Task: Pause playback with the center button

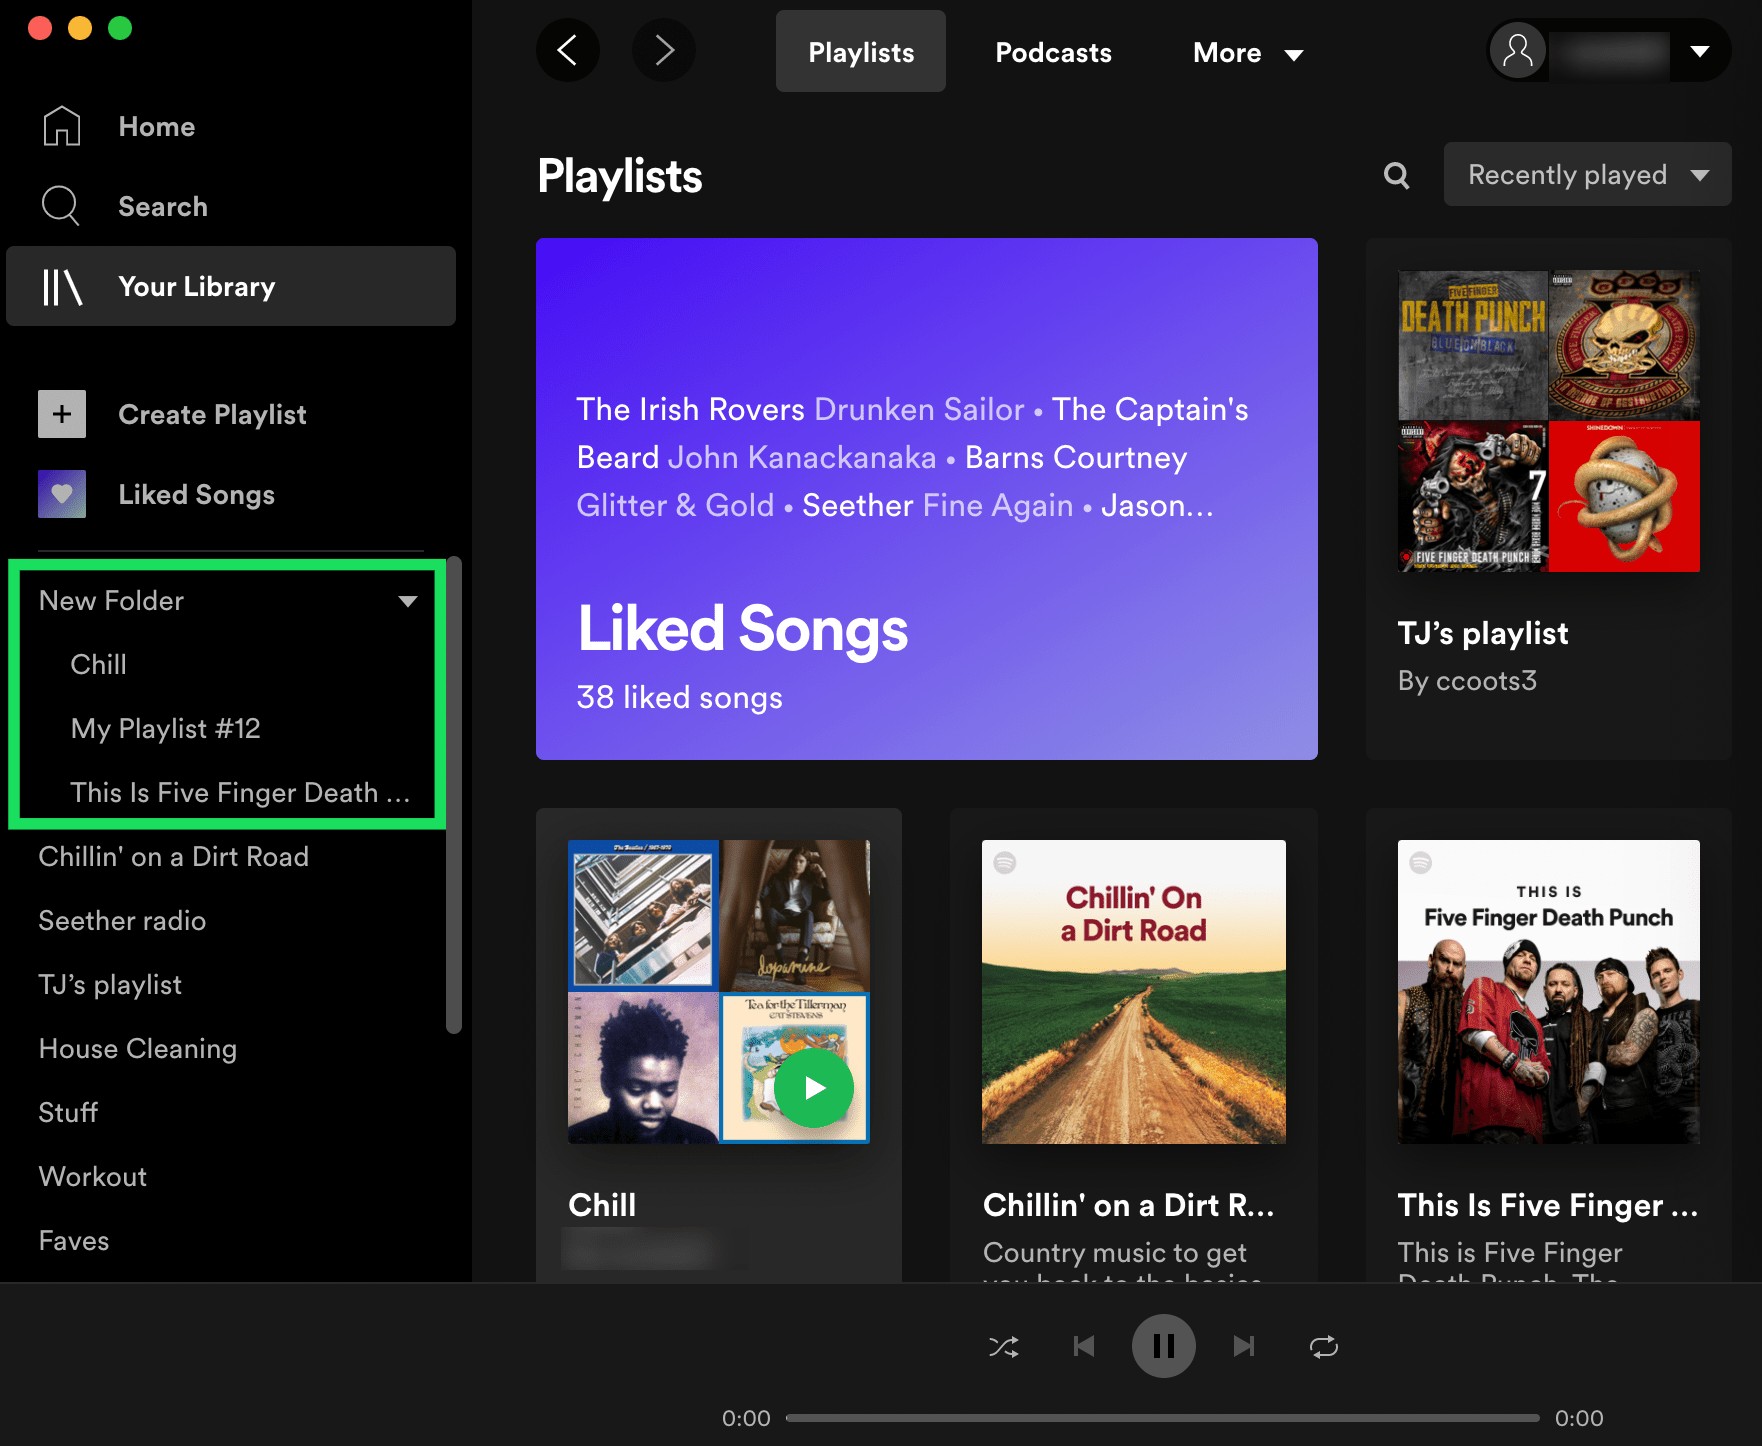Action: tap(1164, 1346)
